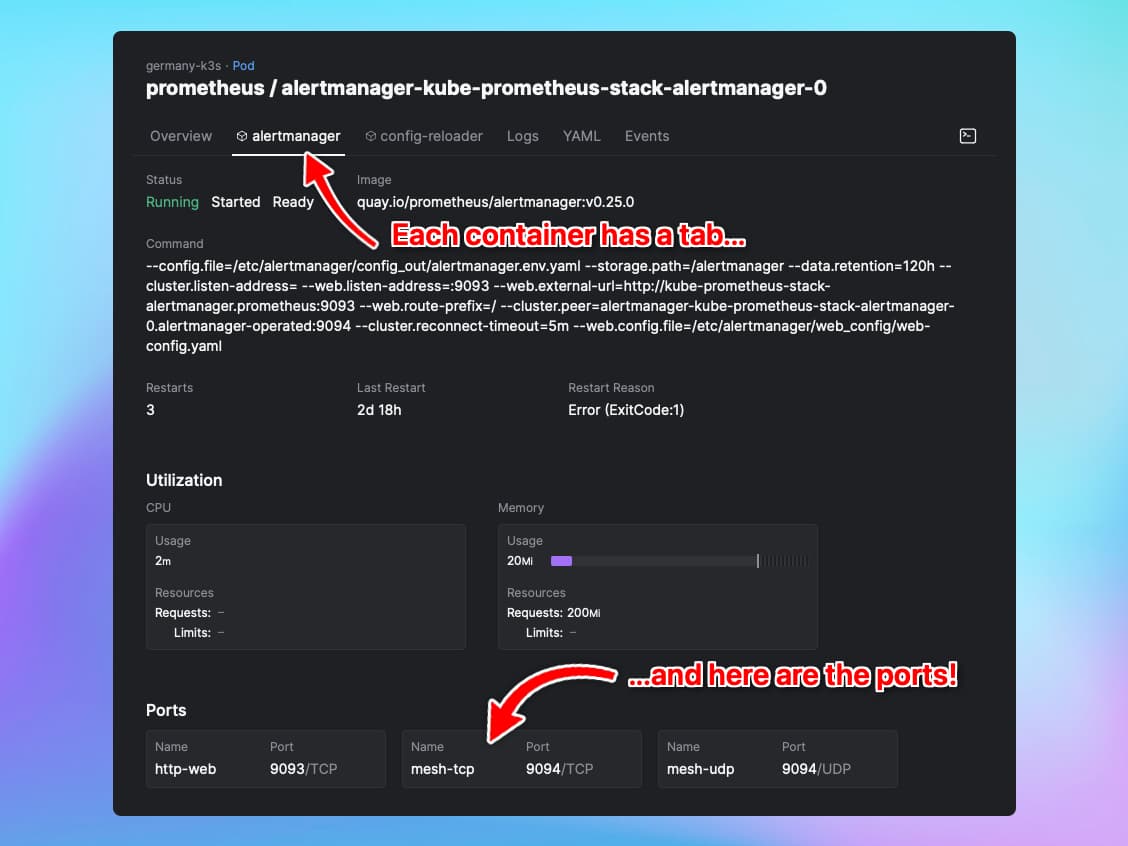Click the memory usage value 20Mi

(519, 561)
